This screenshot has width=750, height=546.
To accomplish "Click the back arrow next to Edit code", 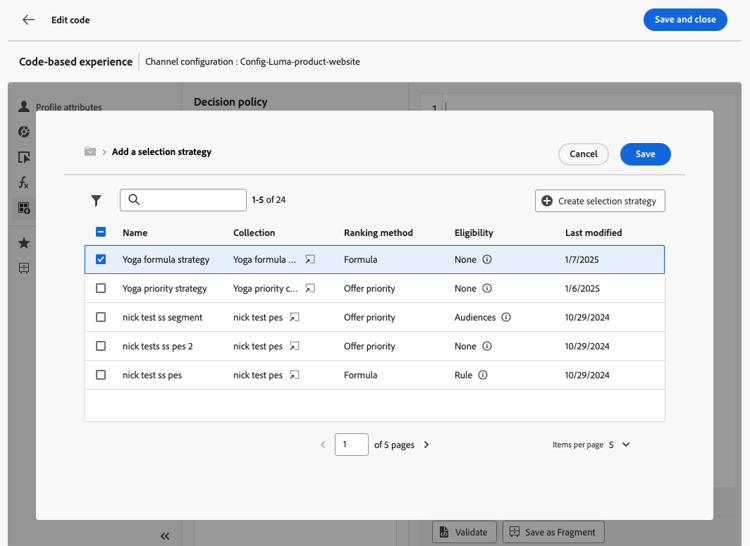I will 28,20.
